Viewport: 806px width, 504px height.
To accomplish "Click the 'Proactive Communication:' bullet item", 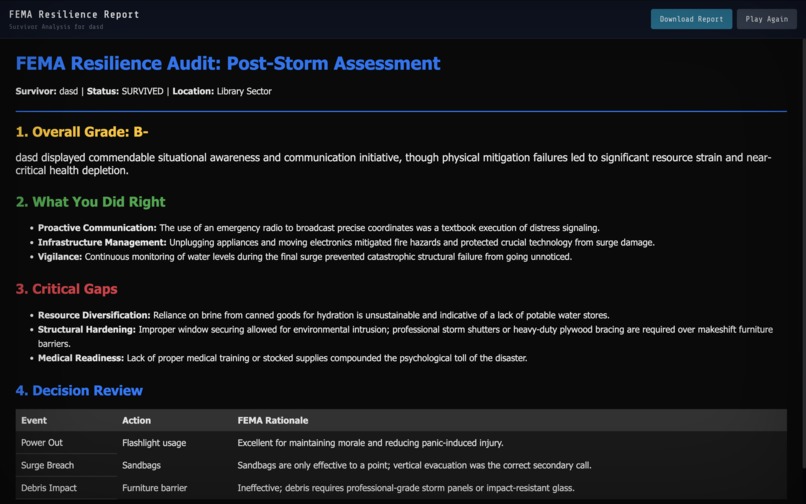I will [x=318, y=228].
